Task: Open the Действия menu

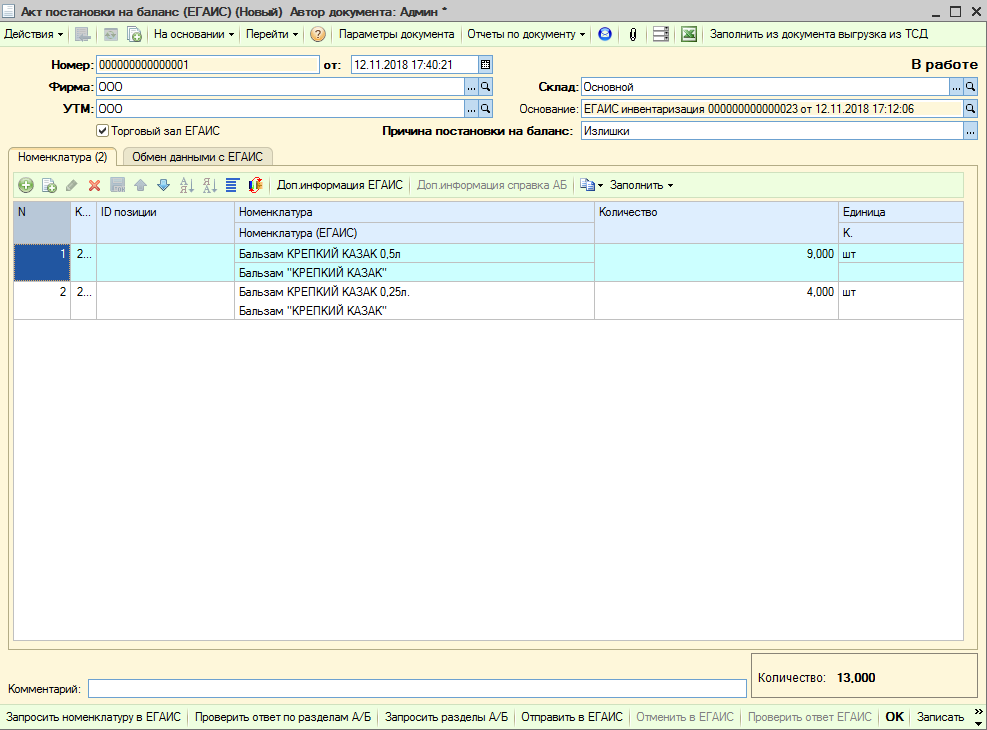Action: (x=33, y=35)
